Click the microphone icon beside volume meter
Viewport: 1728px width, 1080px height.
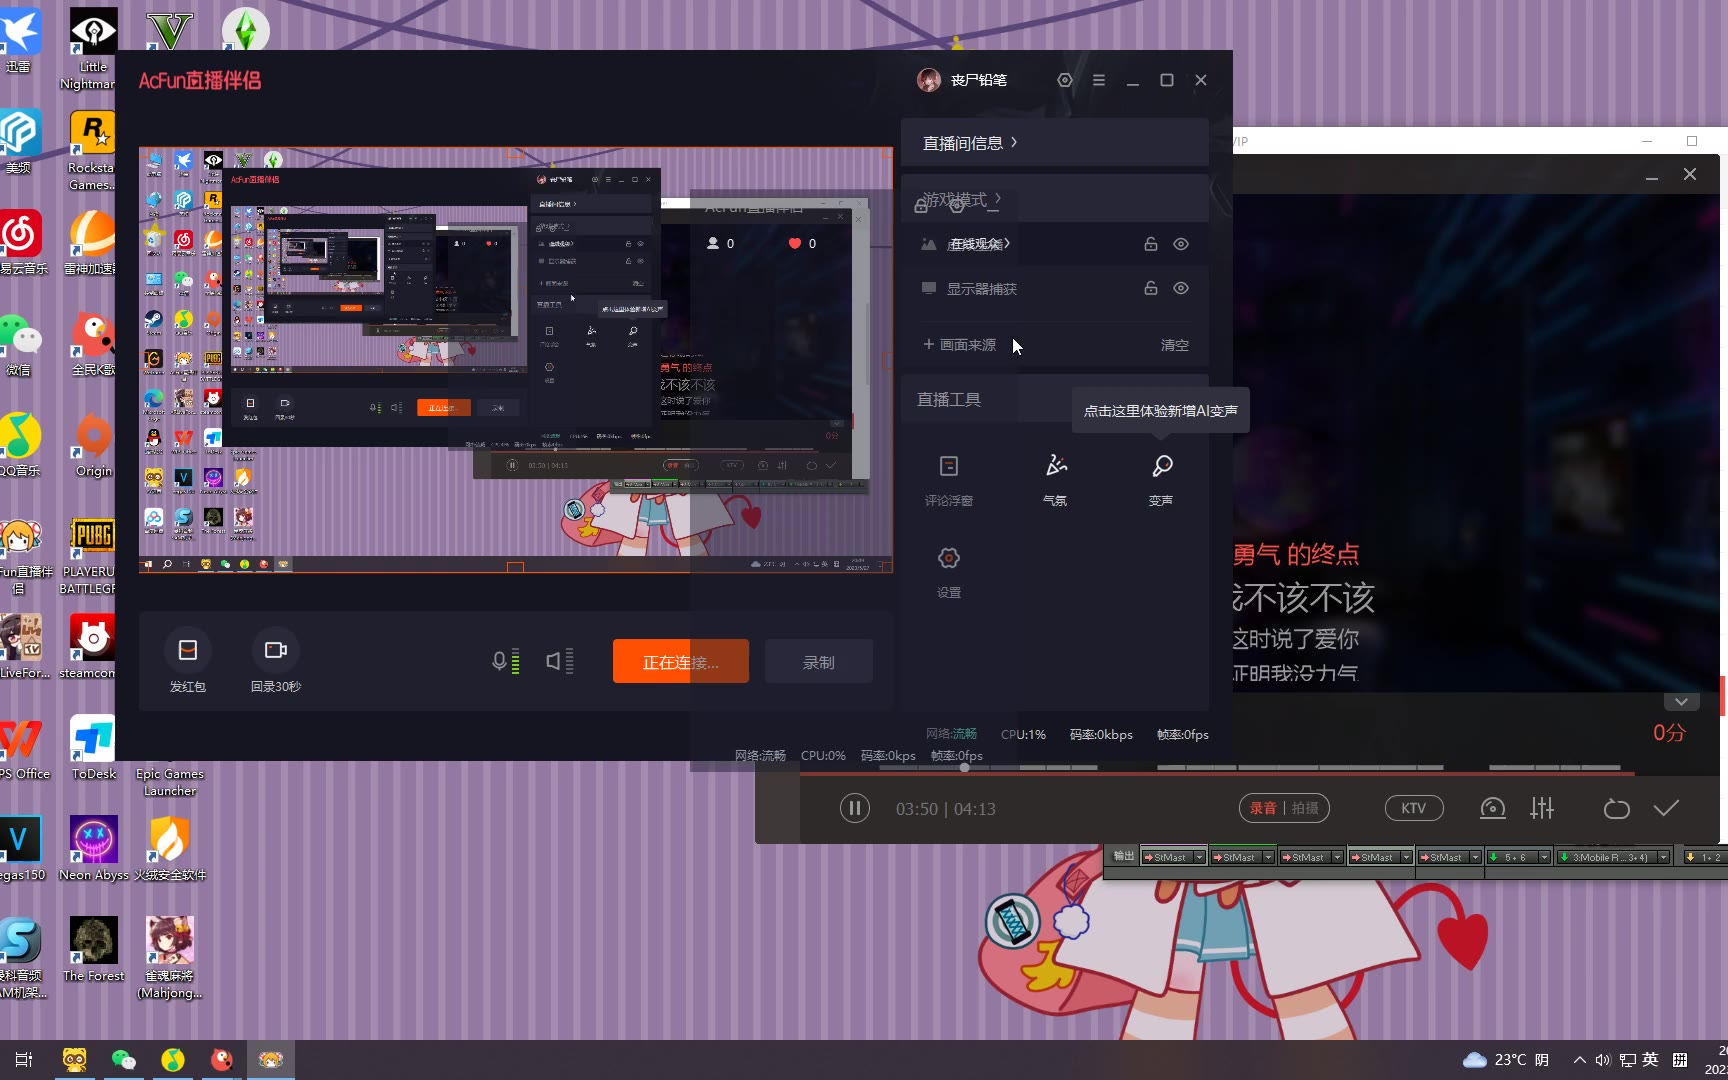tap(499, 661)
